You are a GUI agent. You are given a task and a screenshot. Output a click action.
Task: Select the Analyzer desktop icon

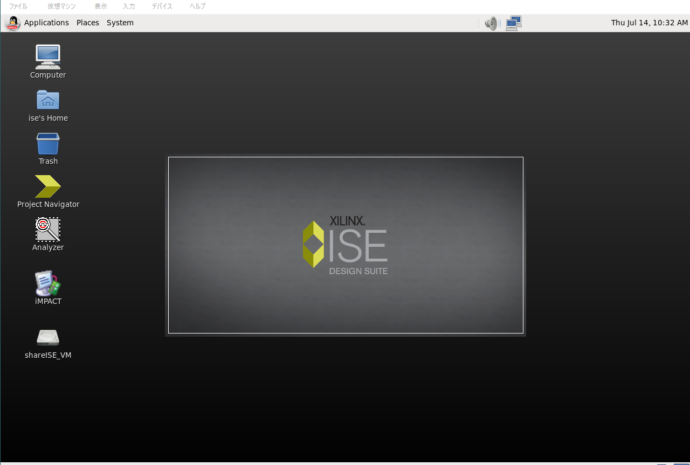click(x=47, y=230)
